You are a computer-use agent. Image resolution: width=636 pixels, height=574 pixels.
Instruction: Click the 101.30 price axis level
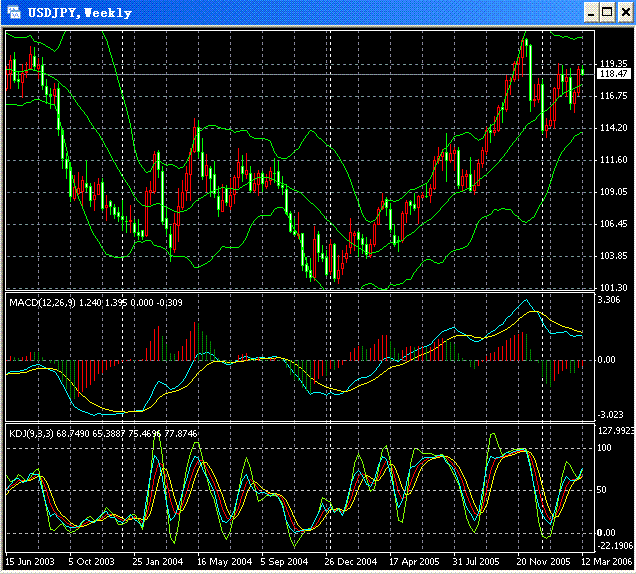pyautogui.click(x=613, y=288)
